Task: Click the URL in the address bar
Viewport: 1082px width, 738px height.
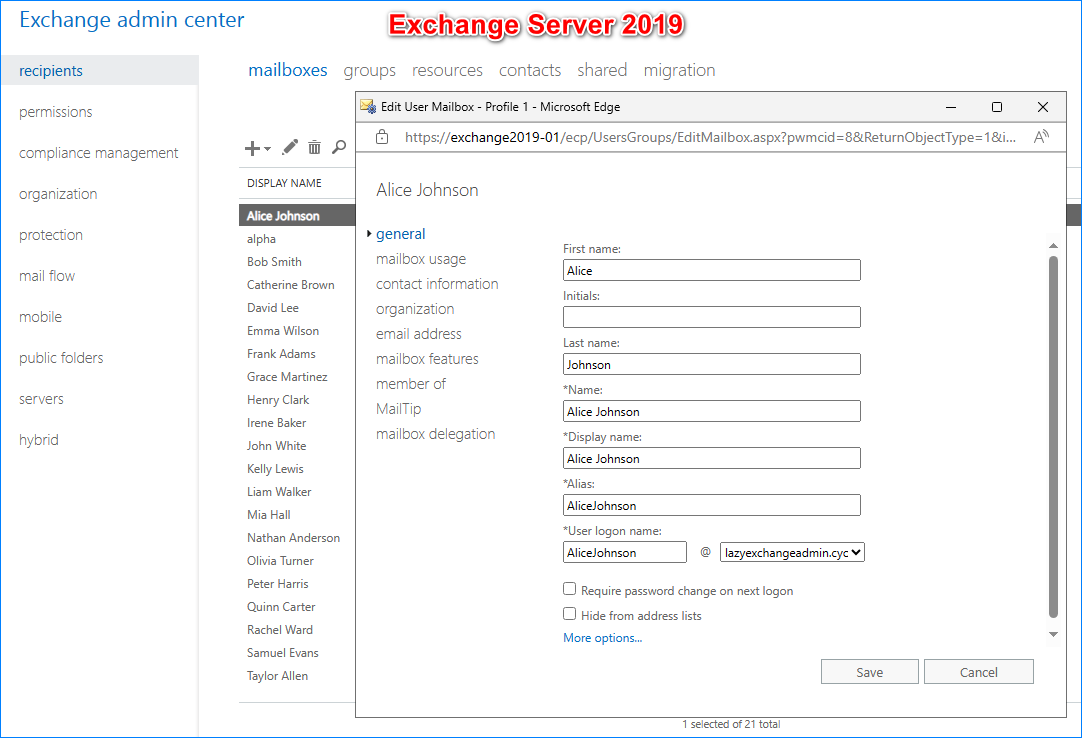Action: 710,137
